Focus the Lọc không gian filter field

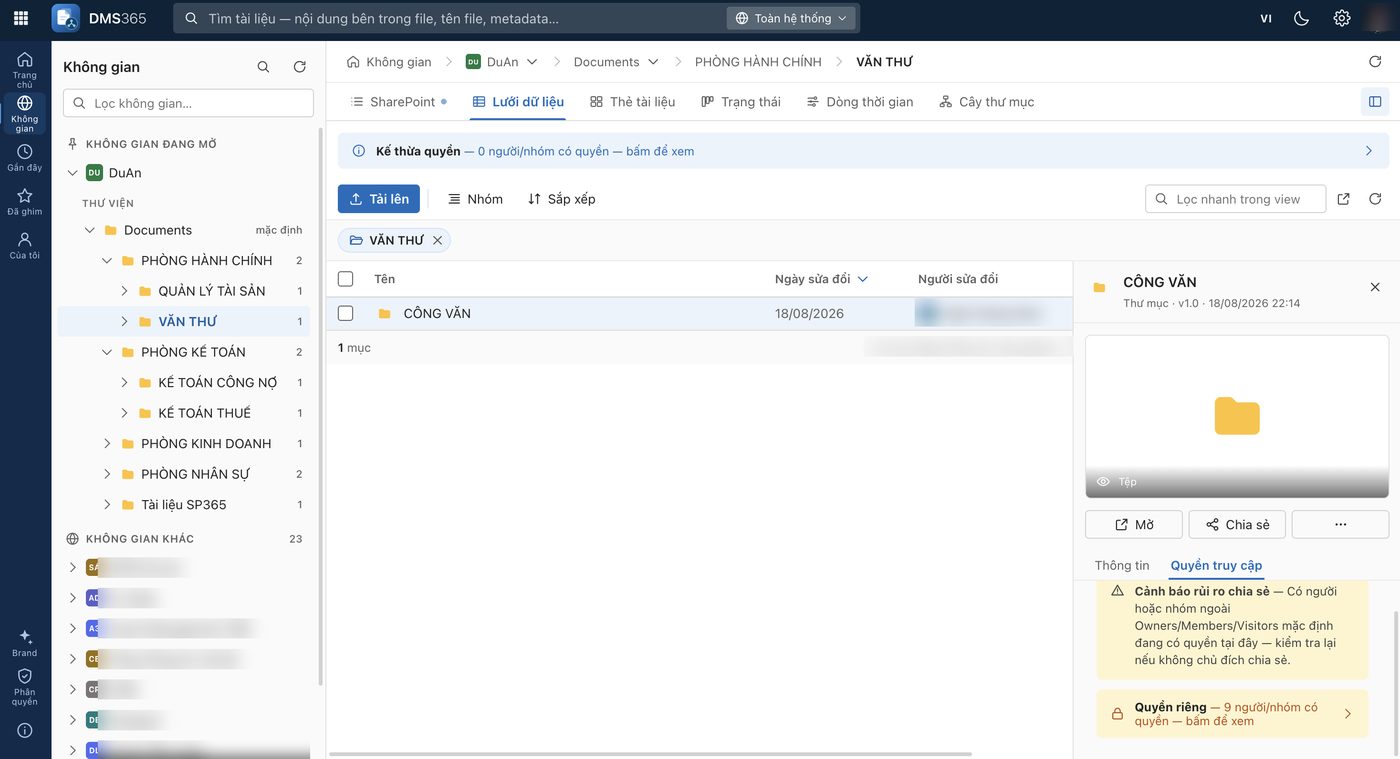click(x=188, y=103)
